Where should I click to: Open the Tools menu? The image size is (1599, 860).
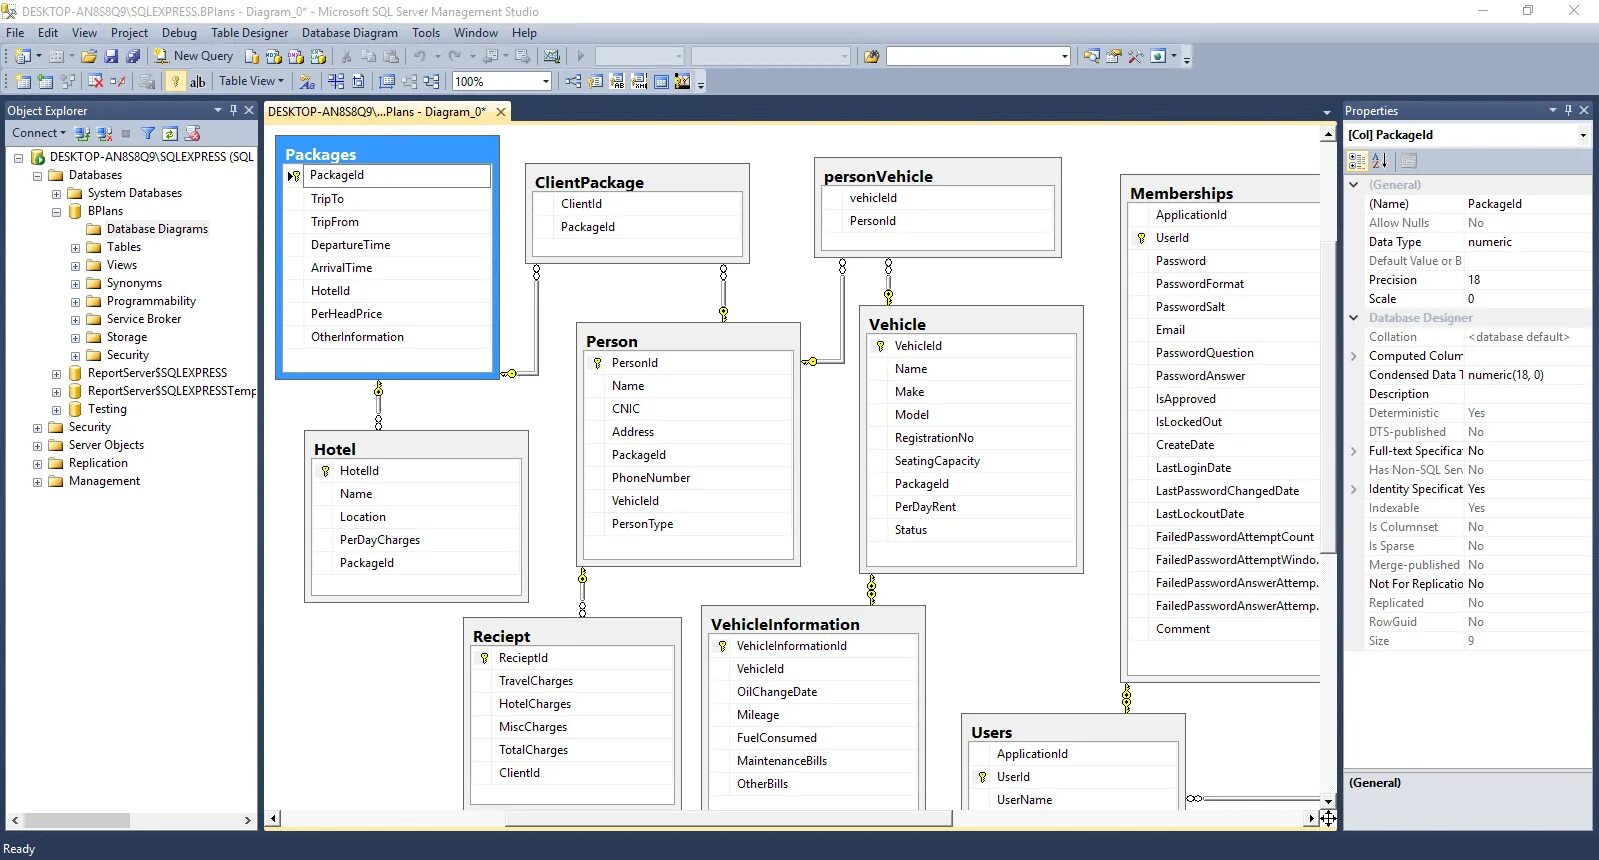coord(426,33)
